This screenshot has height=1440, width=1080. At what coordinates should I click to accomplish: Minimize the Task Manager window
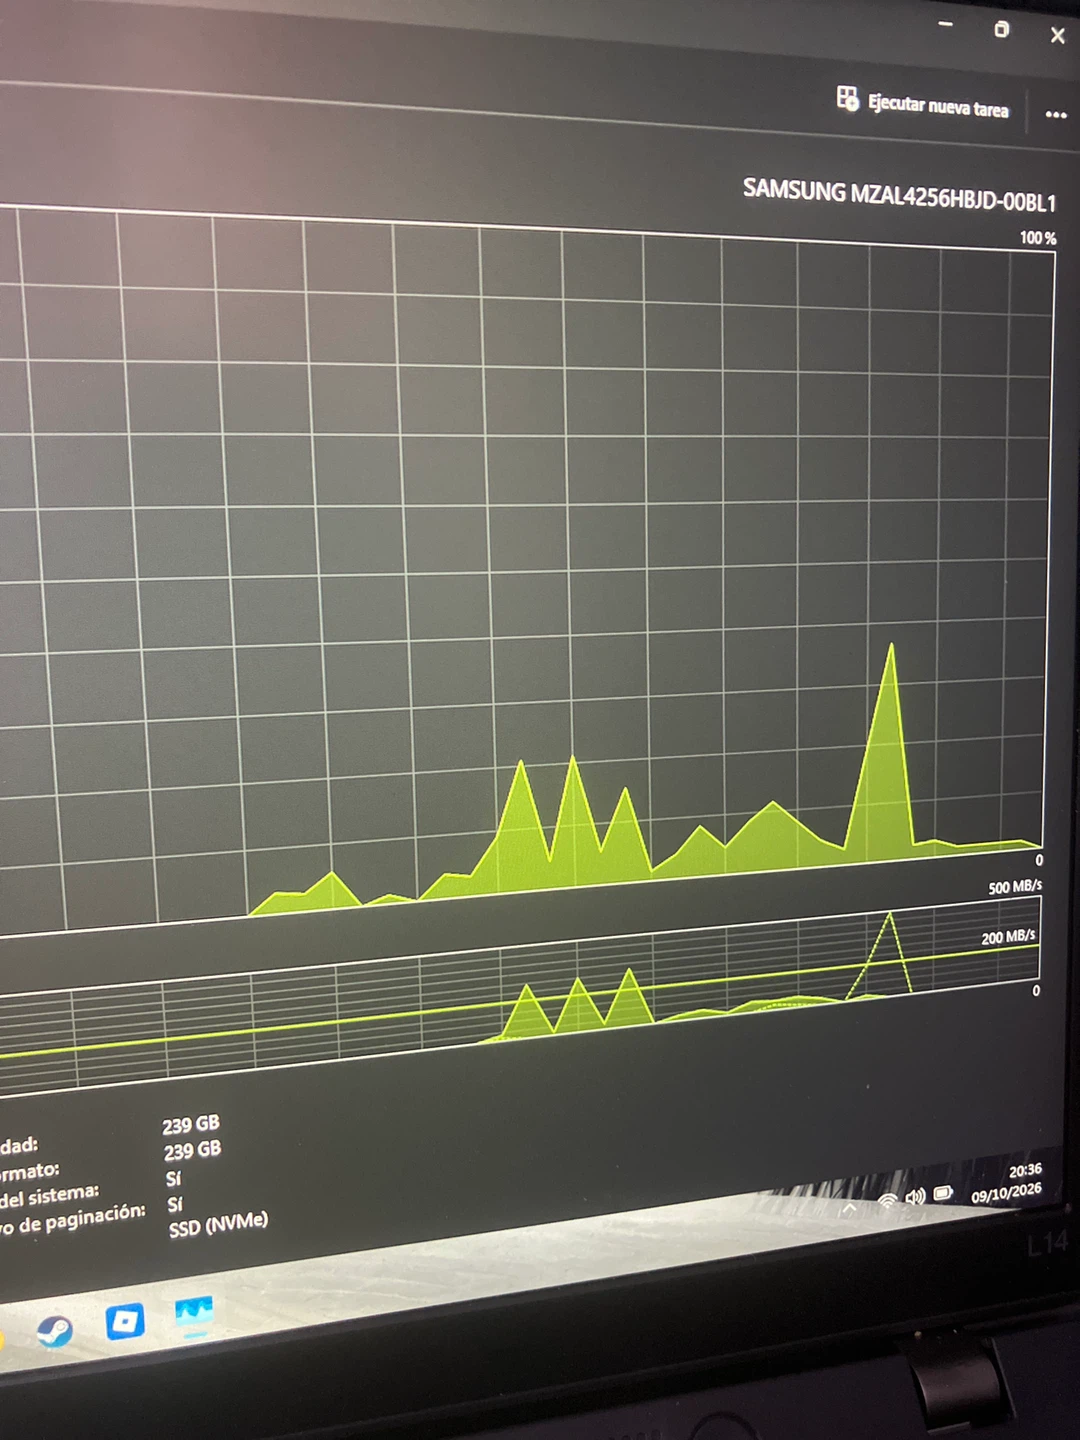point(946,25)
